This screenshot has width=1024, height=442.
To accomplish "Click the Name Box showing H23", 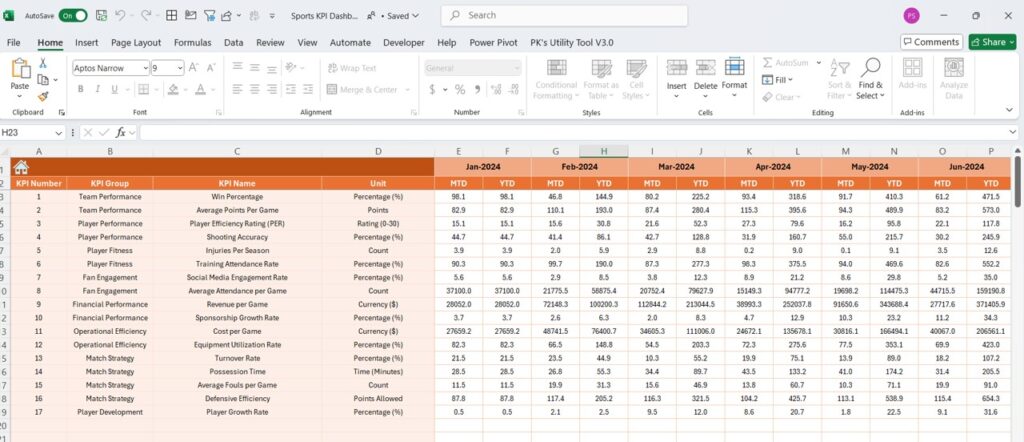I will point(32,133).
